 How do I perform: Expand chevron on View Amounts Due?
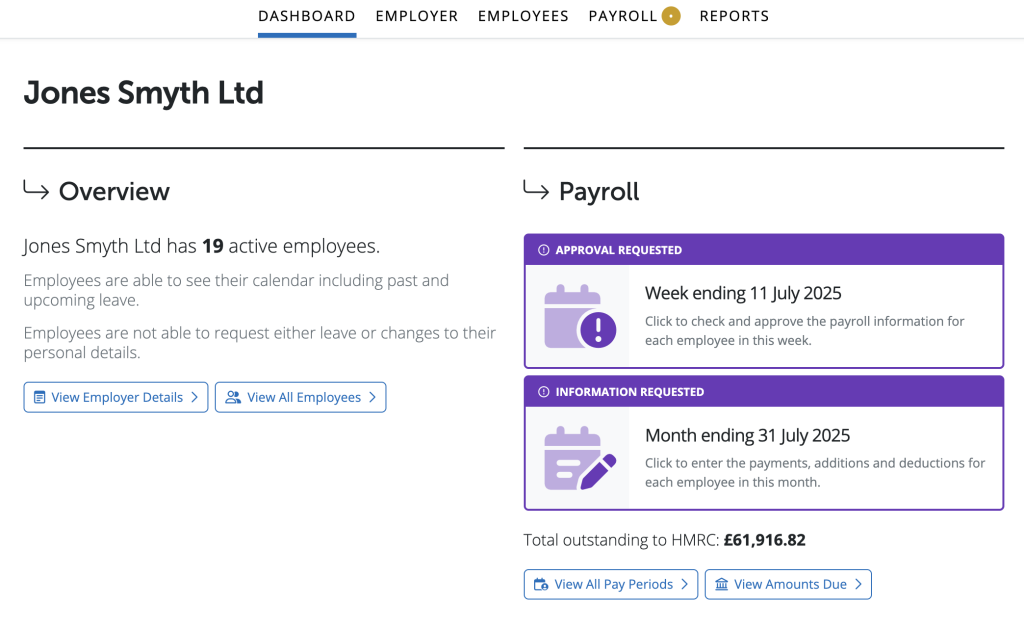[858, 584]
